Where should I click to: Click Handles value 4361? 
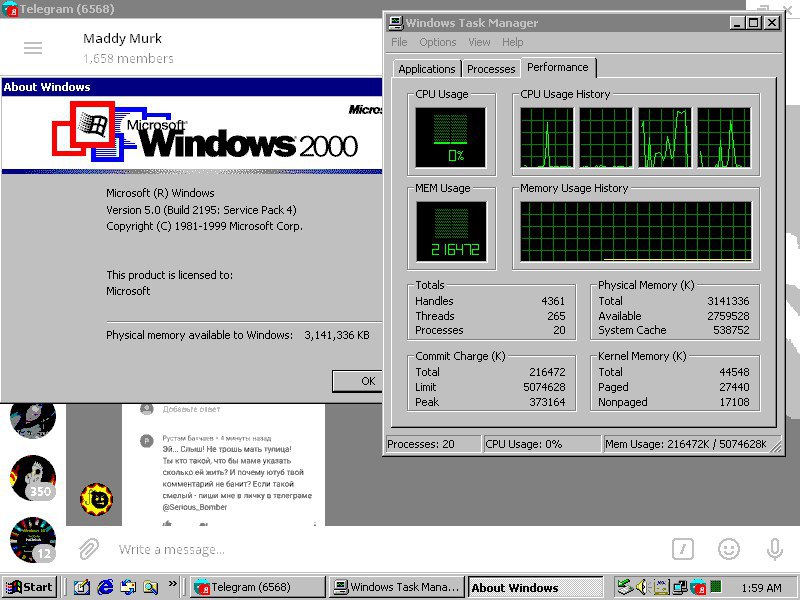coord(553,301)
